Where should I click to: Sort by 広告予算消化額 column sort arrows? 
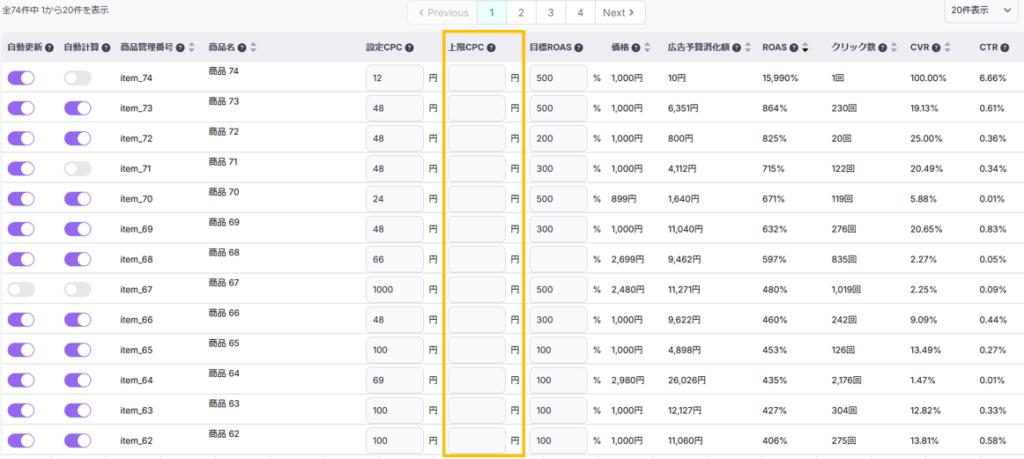746,48
